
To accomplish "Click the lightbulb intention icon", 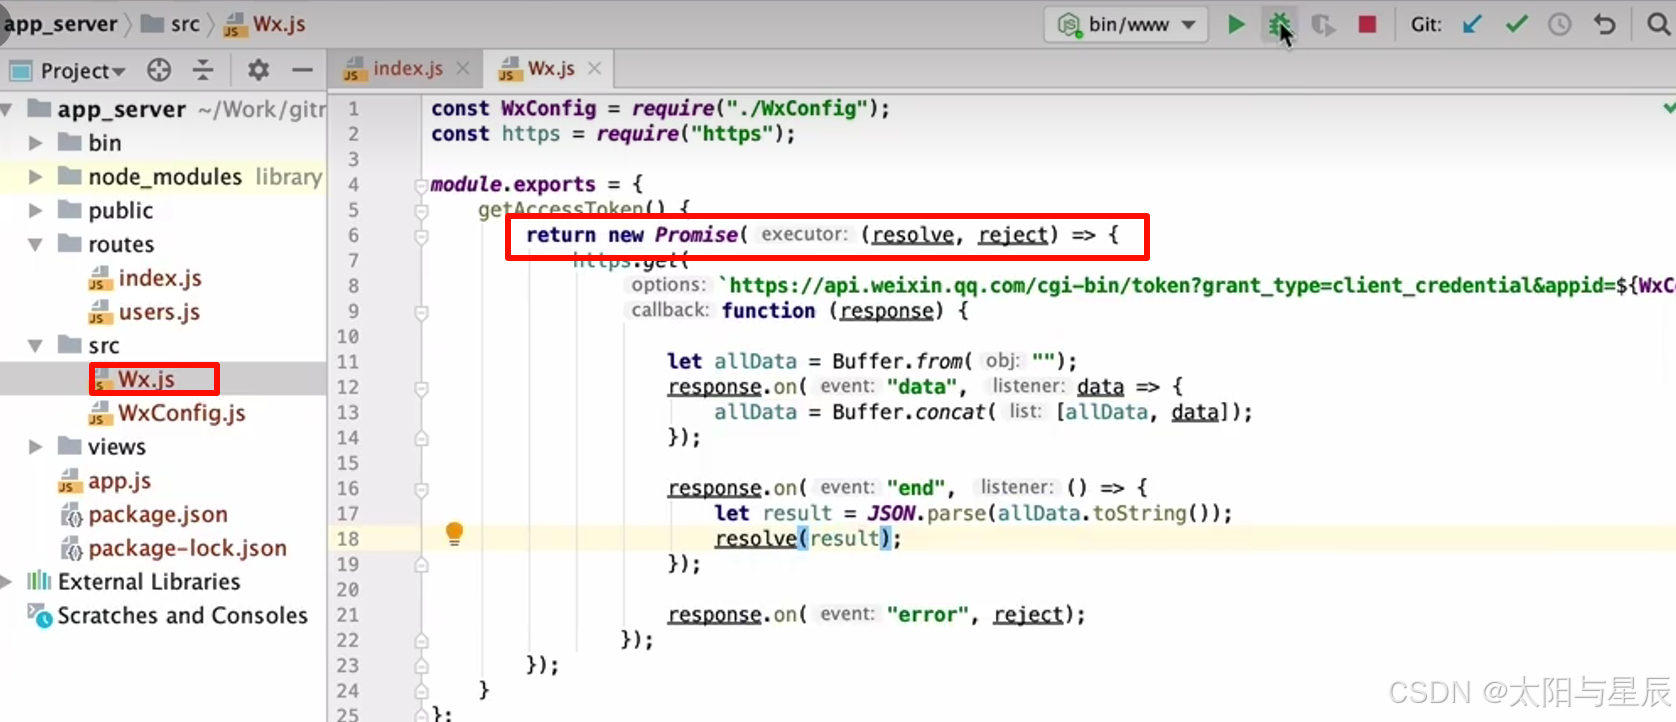I will point(454,533).
